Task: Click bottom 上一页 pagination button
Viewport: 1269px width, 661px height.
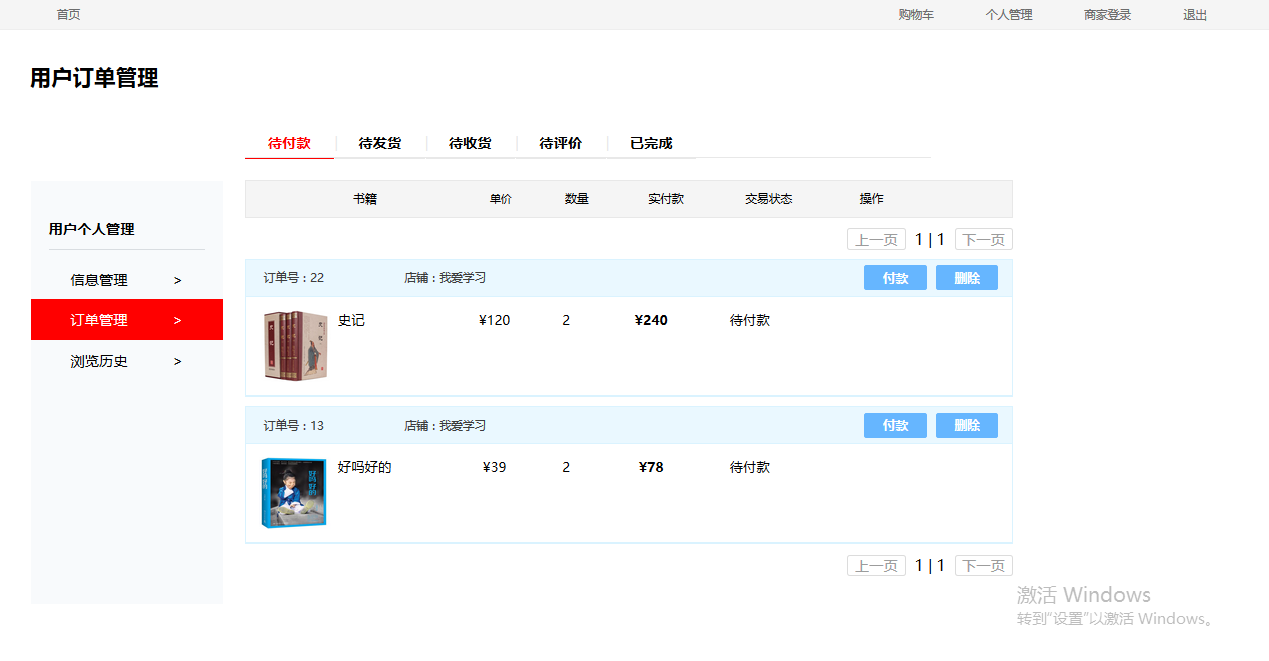Action: click(876, 565)
